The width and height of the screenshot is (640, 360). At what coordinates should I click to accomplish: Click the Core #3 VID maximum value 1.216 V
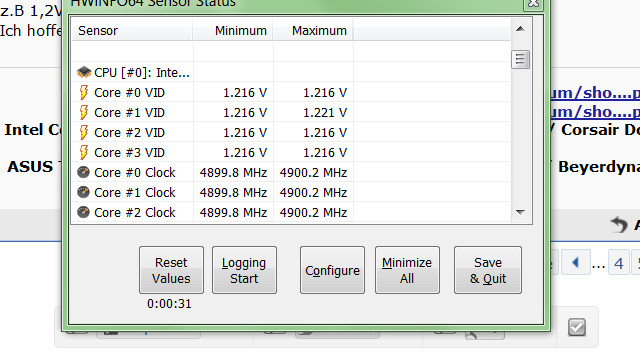pyautogui.click(x=325, y=153)
